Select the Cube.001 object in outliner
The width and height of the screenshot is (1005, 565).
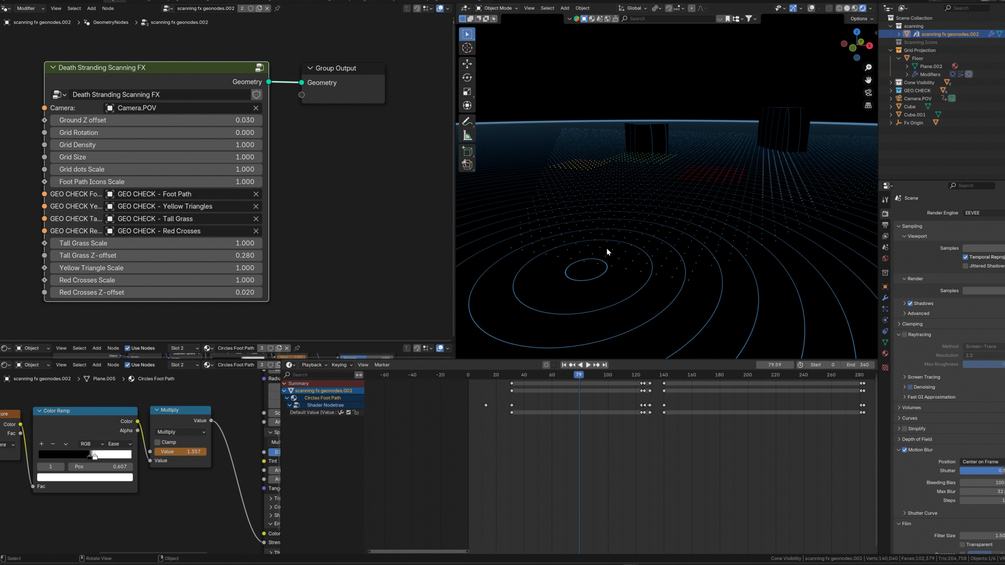(914, 115)
